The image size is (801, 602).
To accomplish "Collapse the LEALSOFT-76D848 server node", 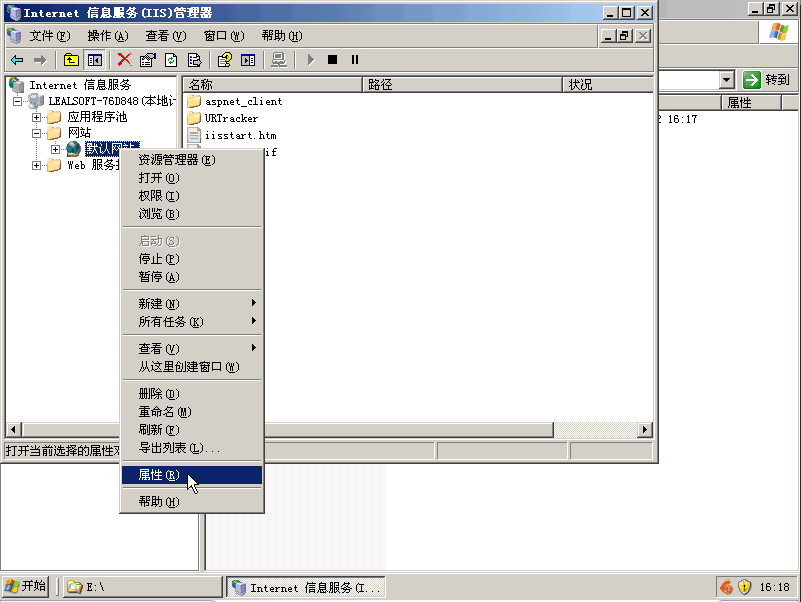I will (18, 102).
